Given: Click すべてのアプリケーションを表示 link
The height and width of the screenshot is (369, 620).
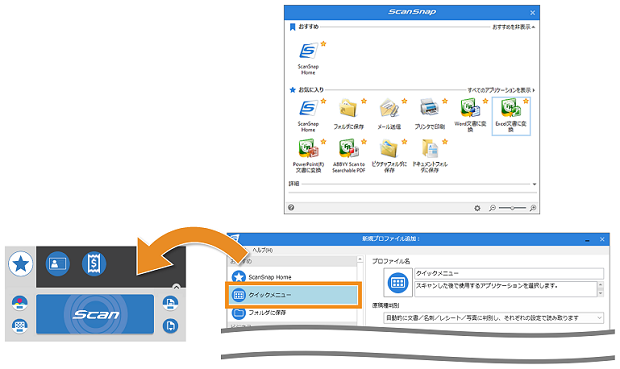Looking at the screenshot, I should 501,90.
